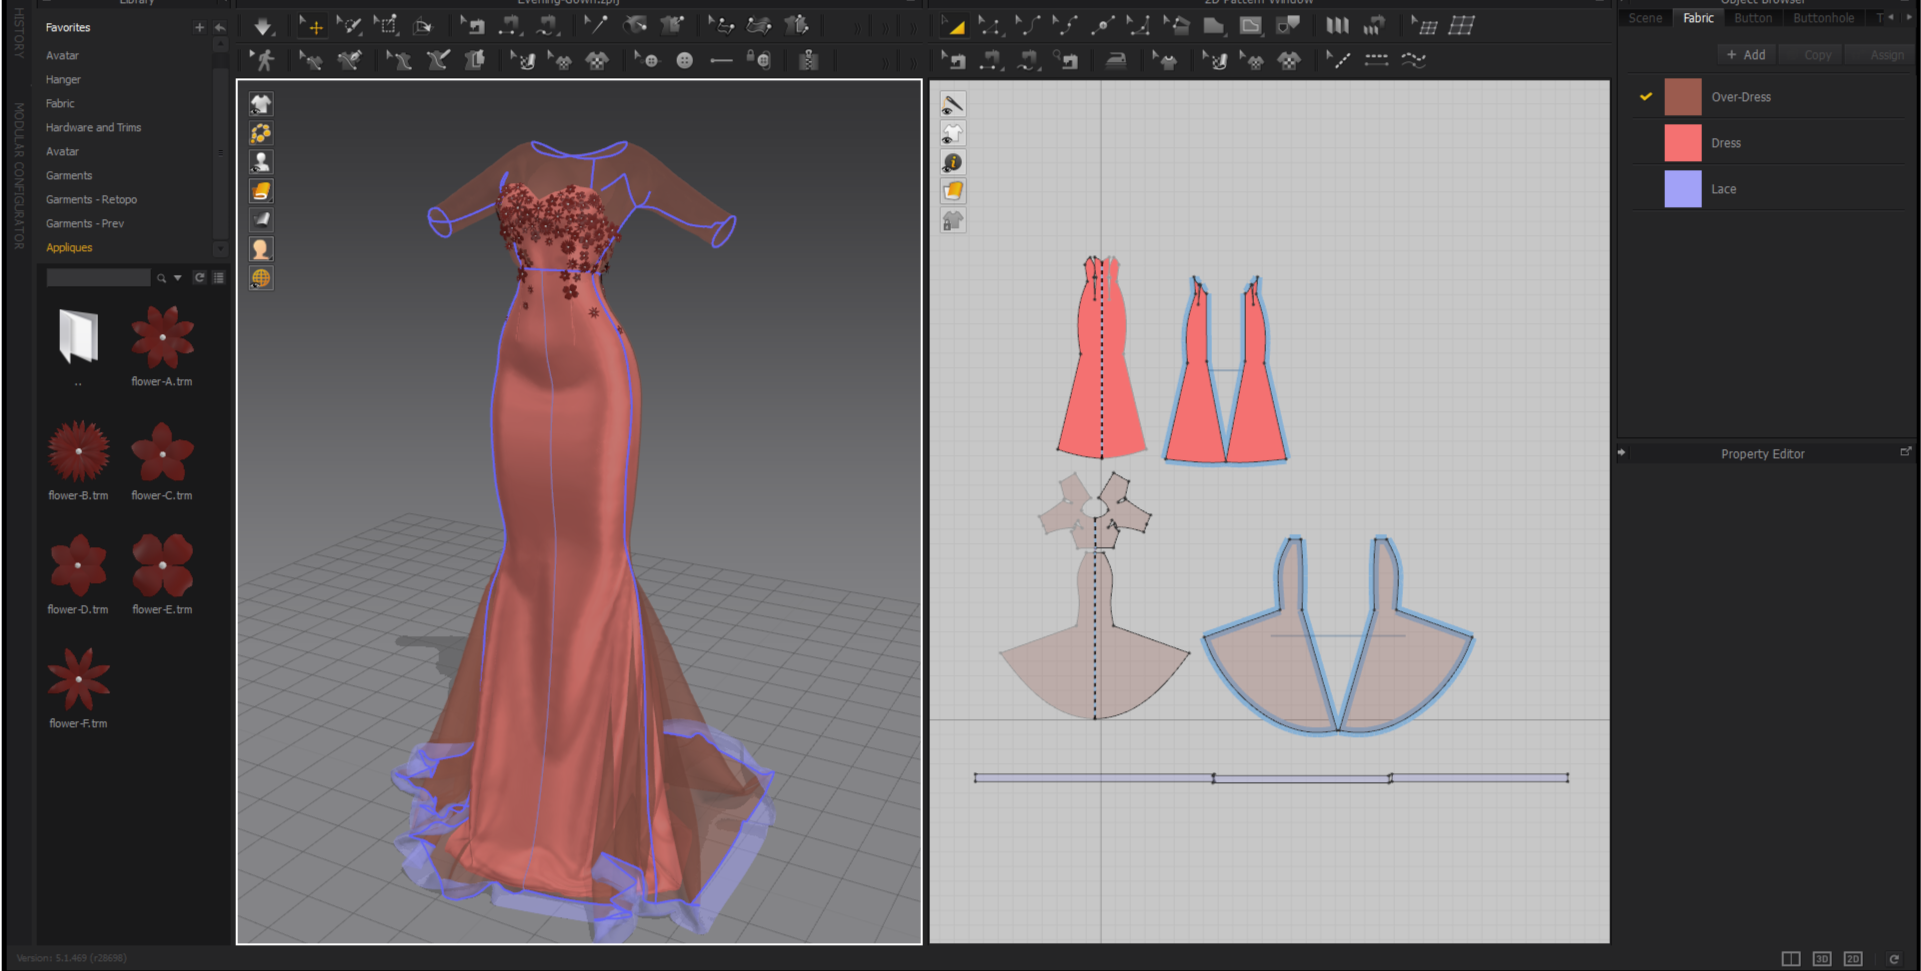Open the Hardware and Trims library folder
The image size is (1921, 971).
(x=93, y=128)
